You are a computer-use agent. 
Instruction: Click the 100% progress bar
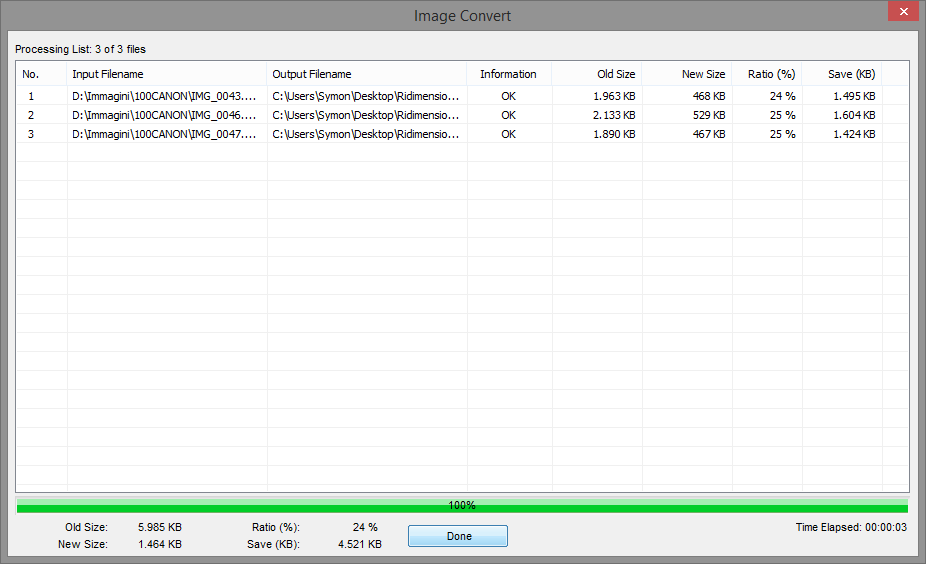462,506
